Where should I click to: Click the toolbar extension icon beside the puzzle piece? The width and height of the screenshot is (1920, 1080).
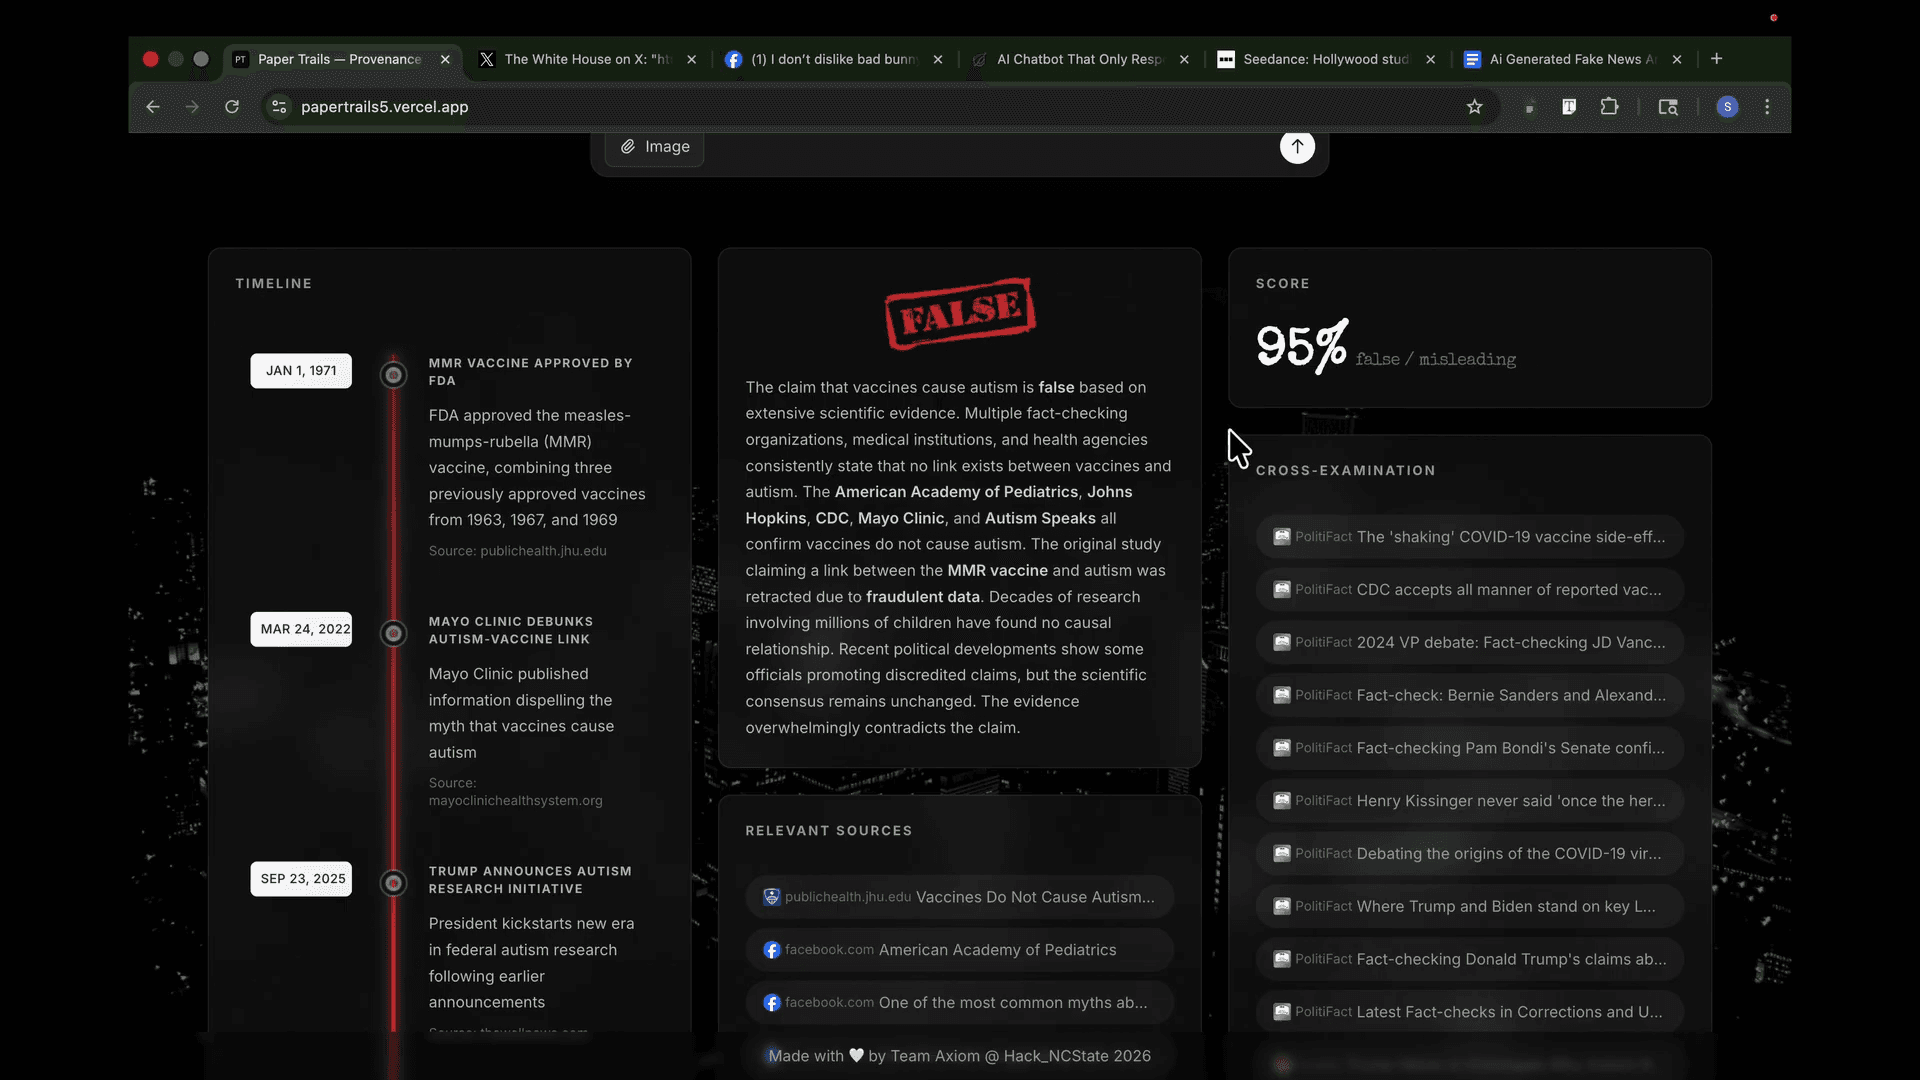click(x=1569, y=107)
